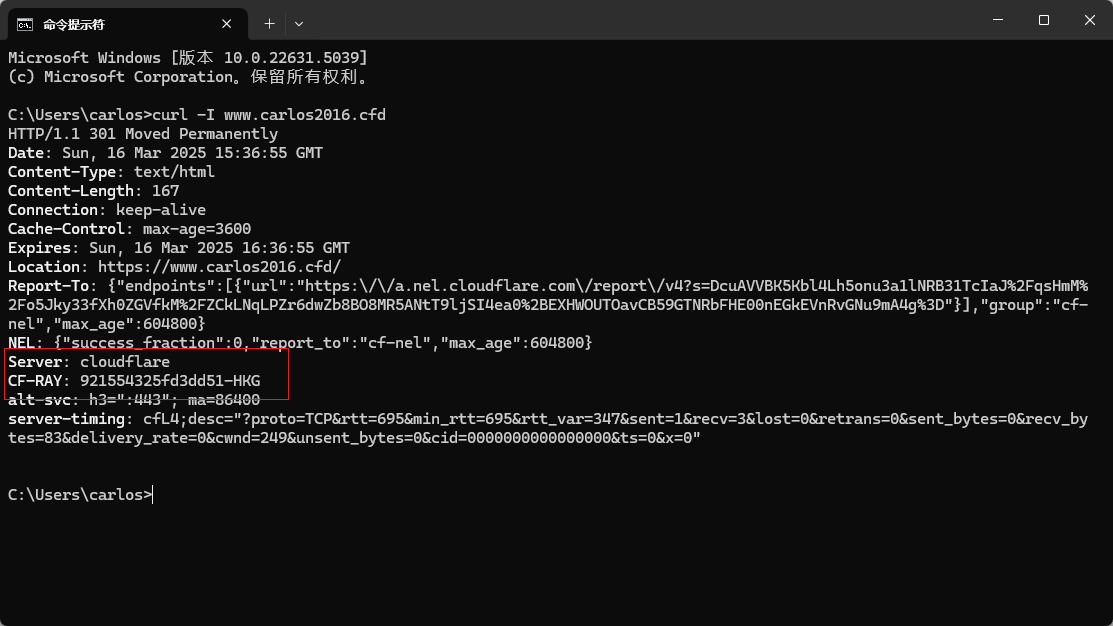Click the Cache-Control max-age=3600 line
Screen dimensions: 1113x626
(129, 229)
